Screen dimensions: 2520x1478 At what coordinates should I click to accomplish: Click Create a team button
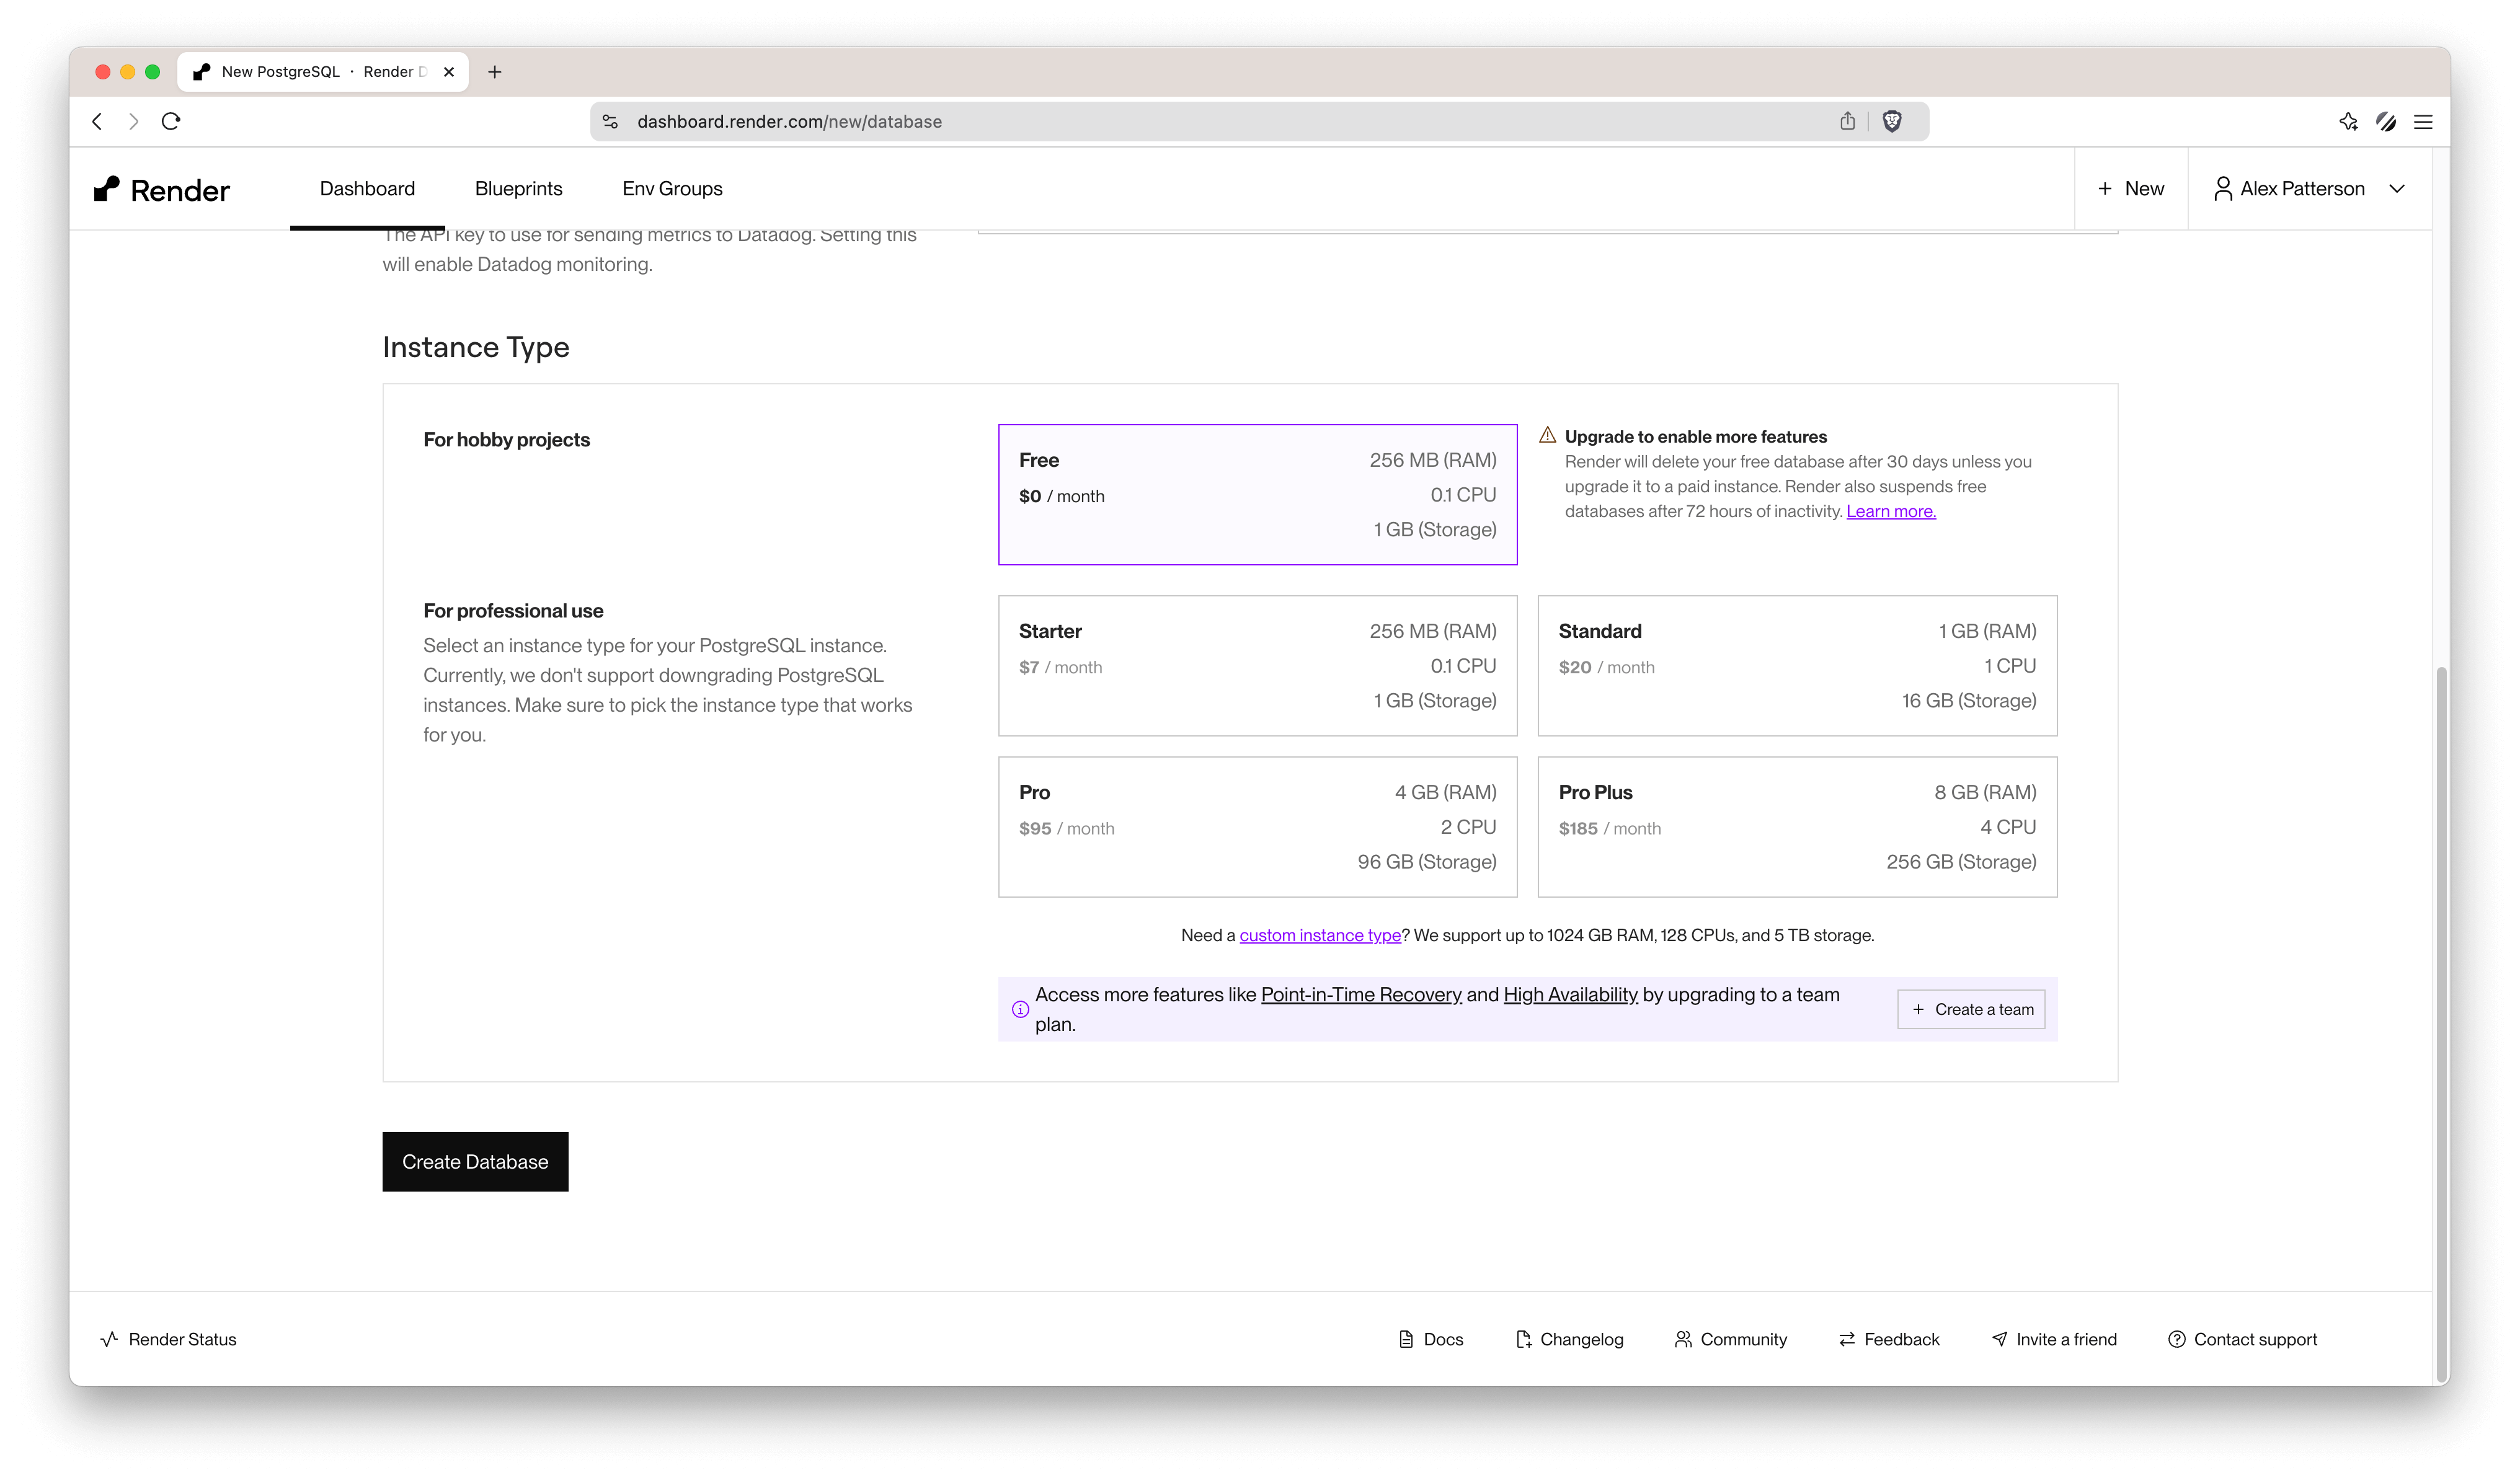pos(1971,1009)
